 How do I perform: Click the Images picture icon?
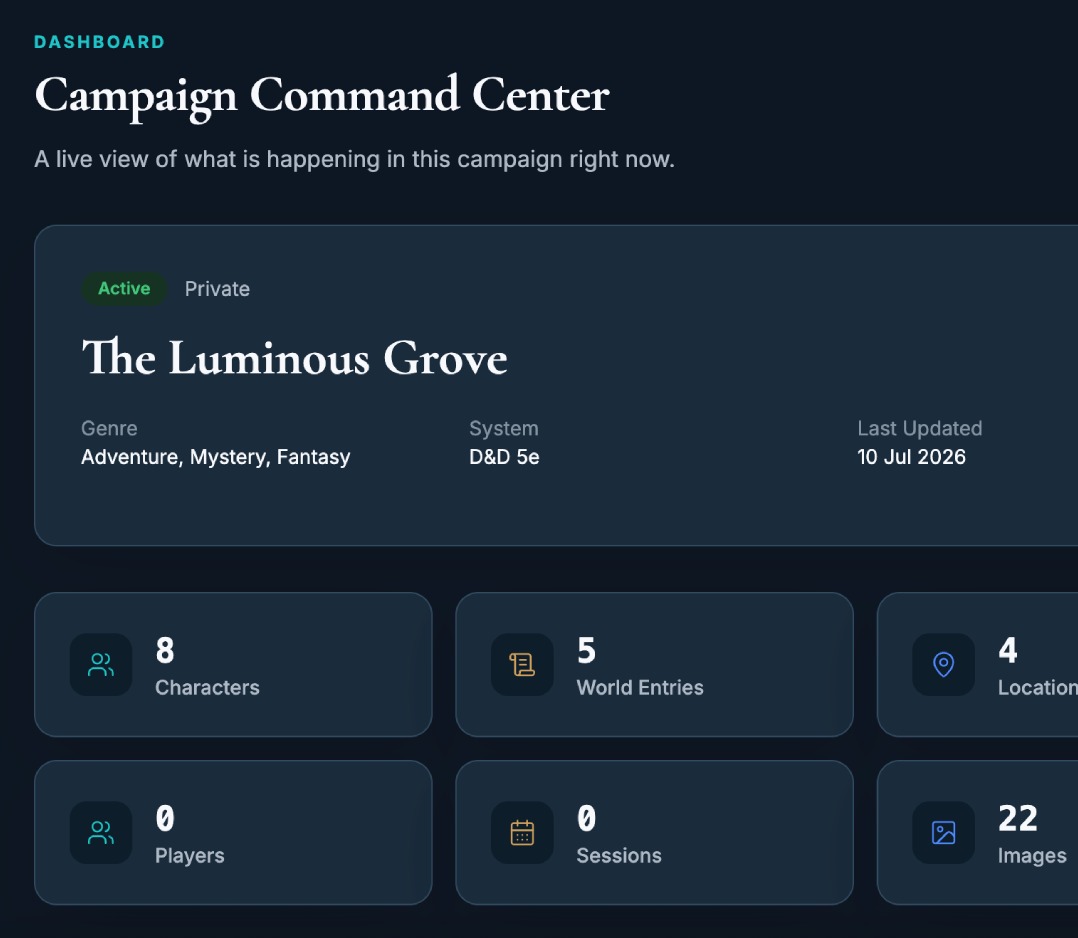[x=943, y=833]
